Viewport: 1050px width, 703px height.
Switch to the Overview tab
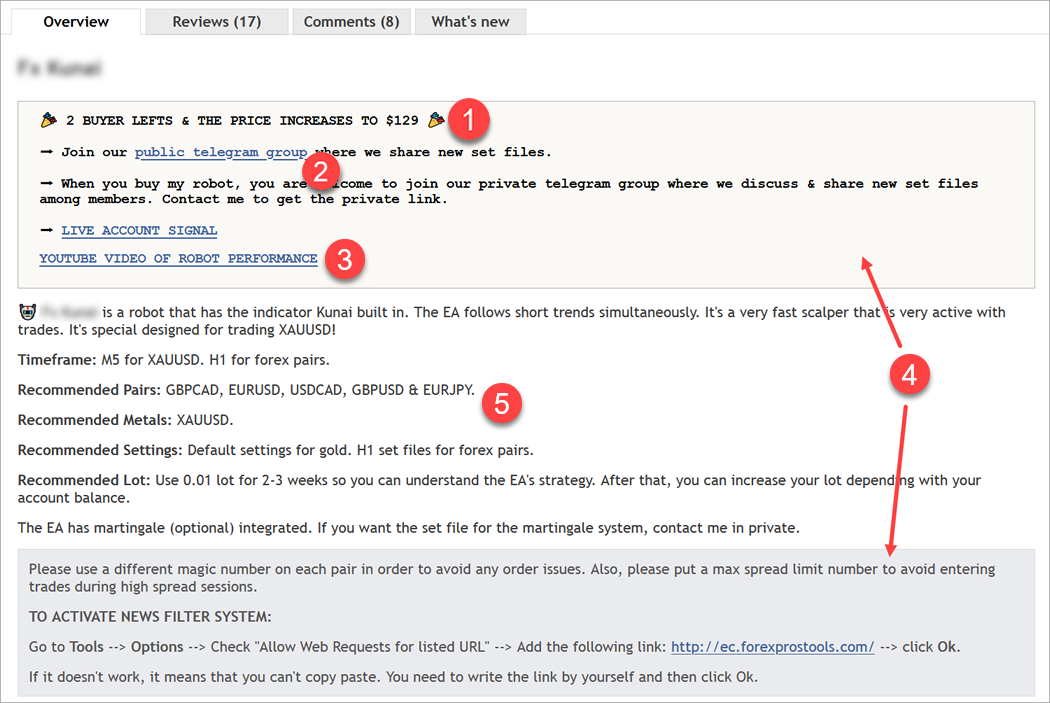tap(77, 21)
